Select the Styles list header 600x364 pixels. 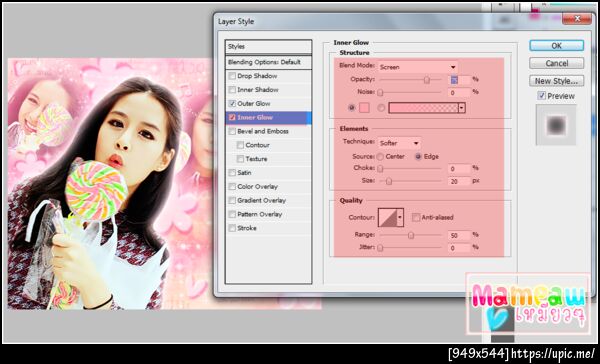pyautogui.click(x=268, y=47)
